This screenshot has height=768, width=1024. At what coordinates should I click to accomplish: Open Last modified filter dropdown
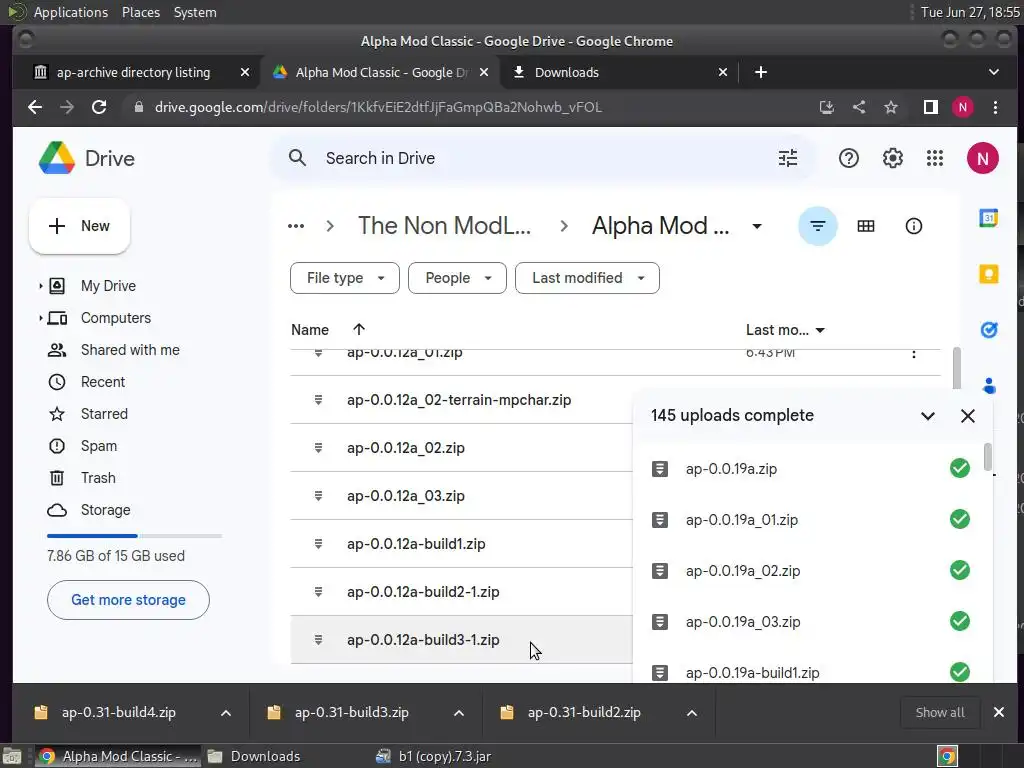click(587, 278)
